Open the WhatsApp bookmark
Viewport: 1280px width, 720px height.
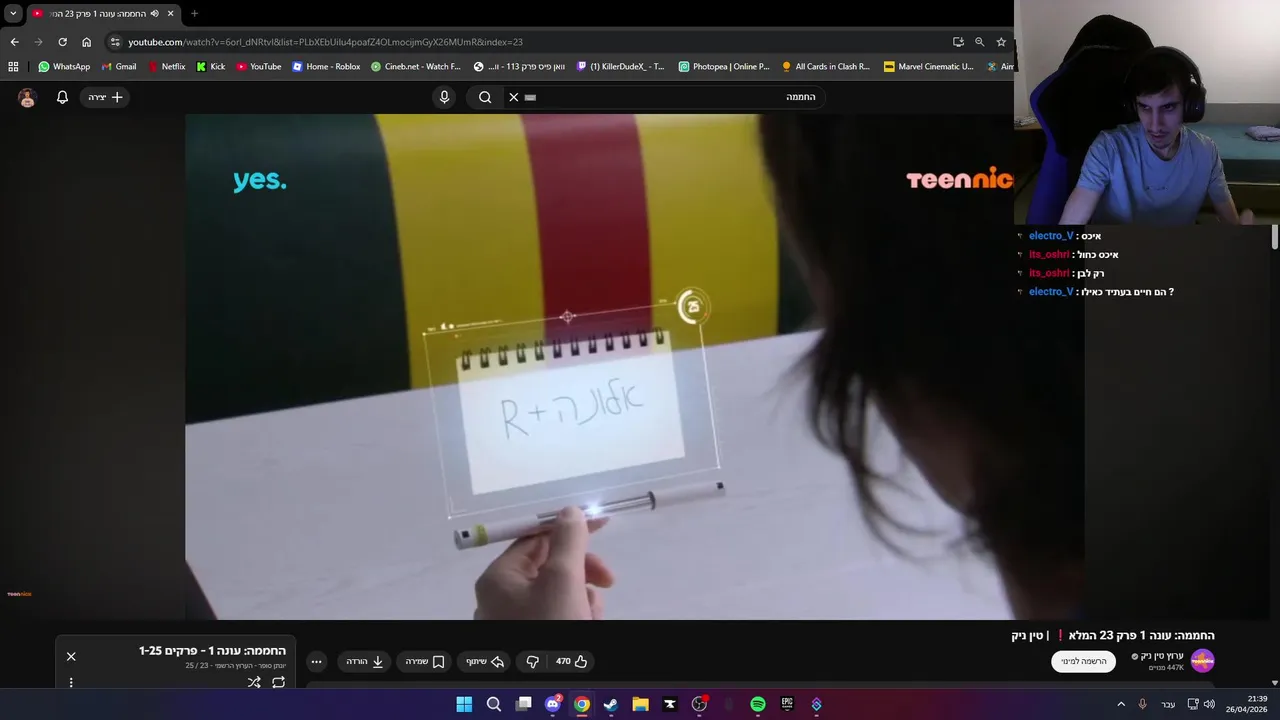point(64,67)
